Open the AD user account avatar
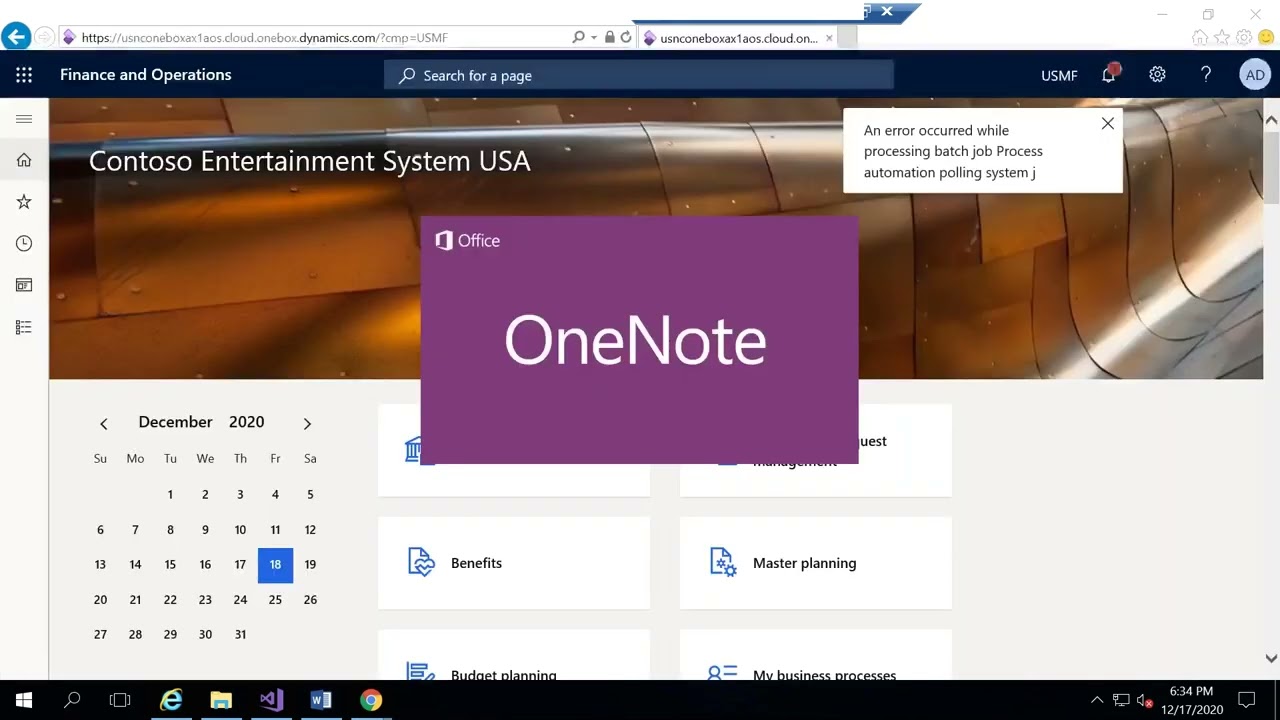This screenshot has height=720, width=1280. point(1255,75)
